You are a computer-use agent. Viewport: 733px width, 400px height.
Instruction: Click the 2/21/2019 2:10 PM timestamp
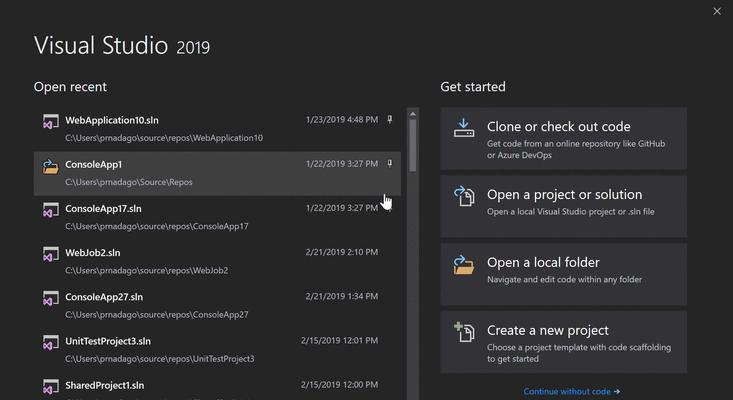click(x=342, y=252)
